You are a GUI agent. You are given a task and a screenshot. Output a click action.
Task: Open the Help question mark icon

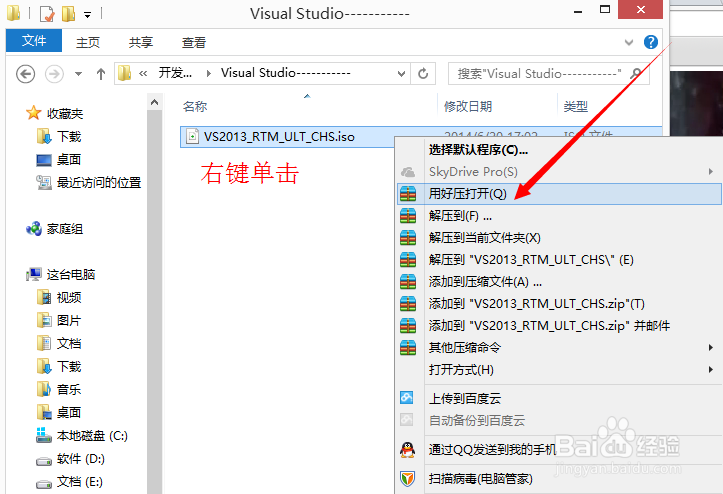651,42
